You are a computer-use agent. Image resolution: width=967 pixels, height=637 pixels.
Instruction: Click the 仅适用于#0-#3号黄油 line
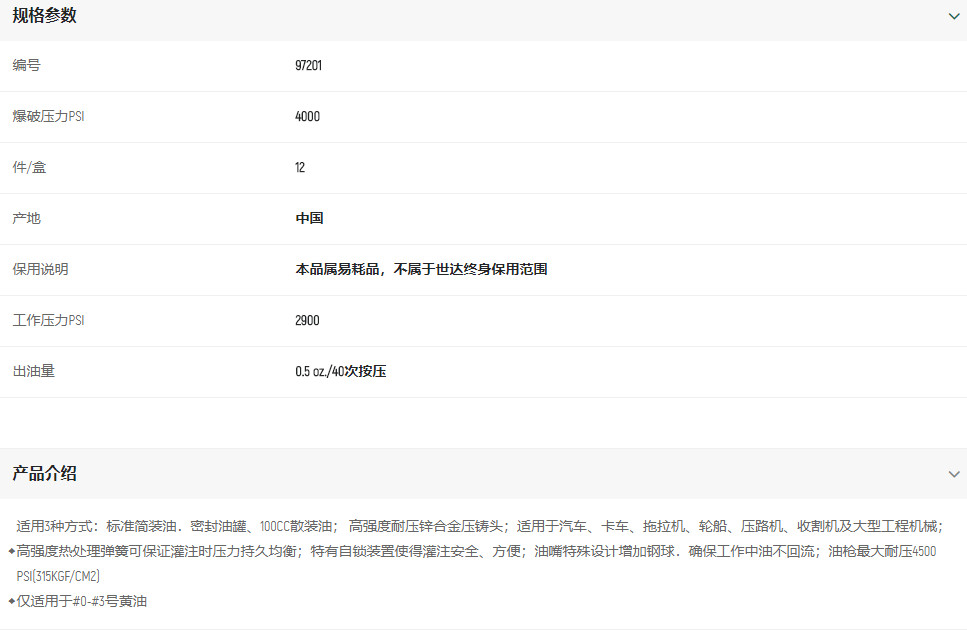click(82, 602)
